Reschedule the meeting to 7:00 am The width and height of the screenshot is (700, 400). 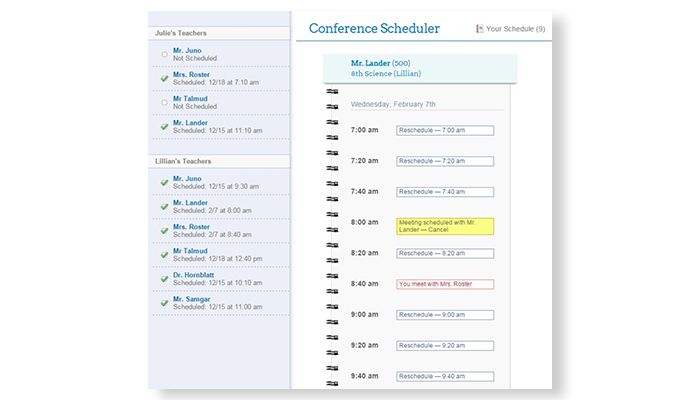pyautogui.click(x=445, y=131)
